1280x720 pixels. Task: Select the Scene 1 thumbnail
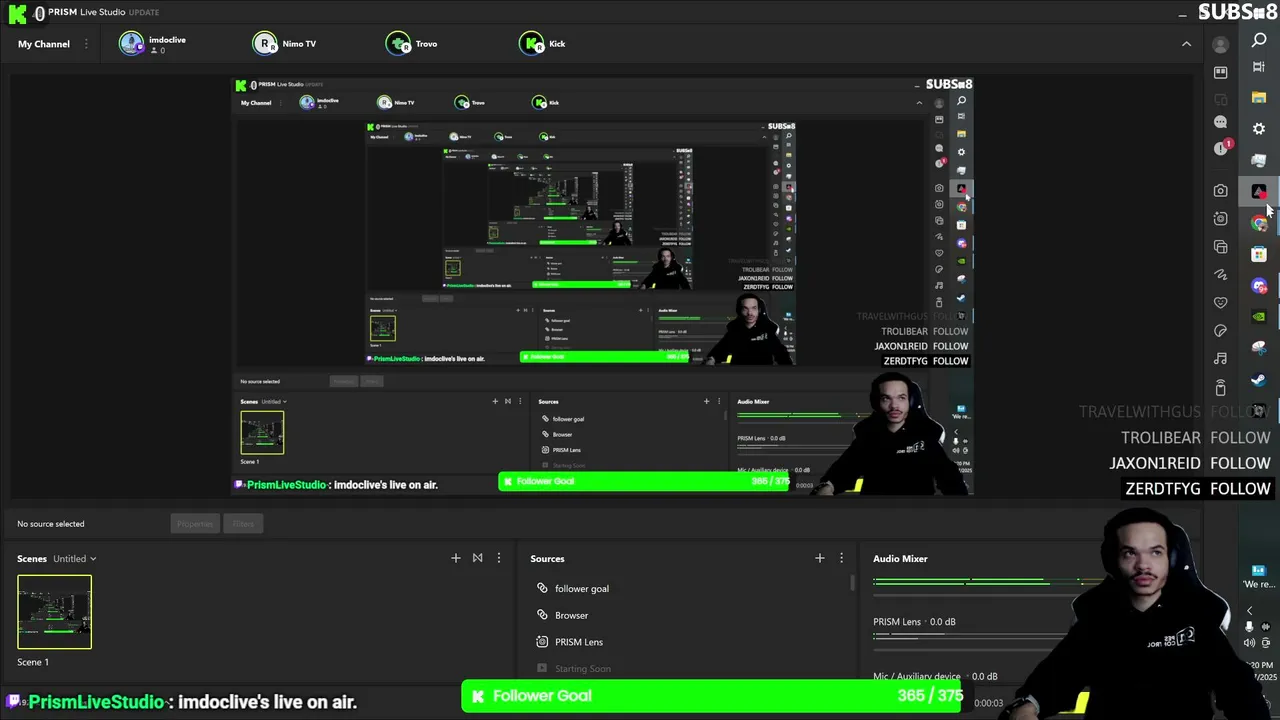coord(54,612)
